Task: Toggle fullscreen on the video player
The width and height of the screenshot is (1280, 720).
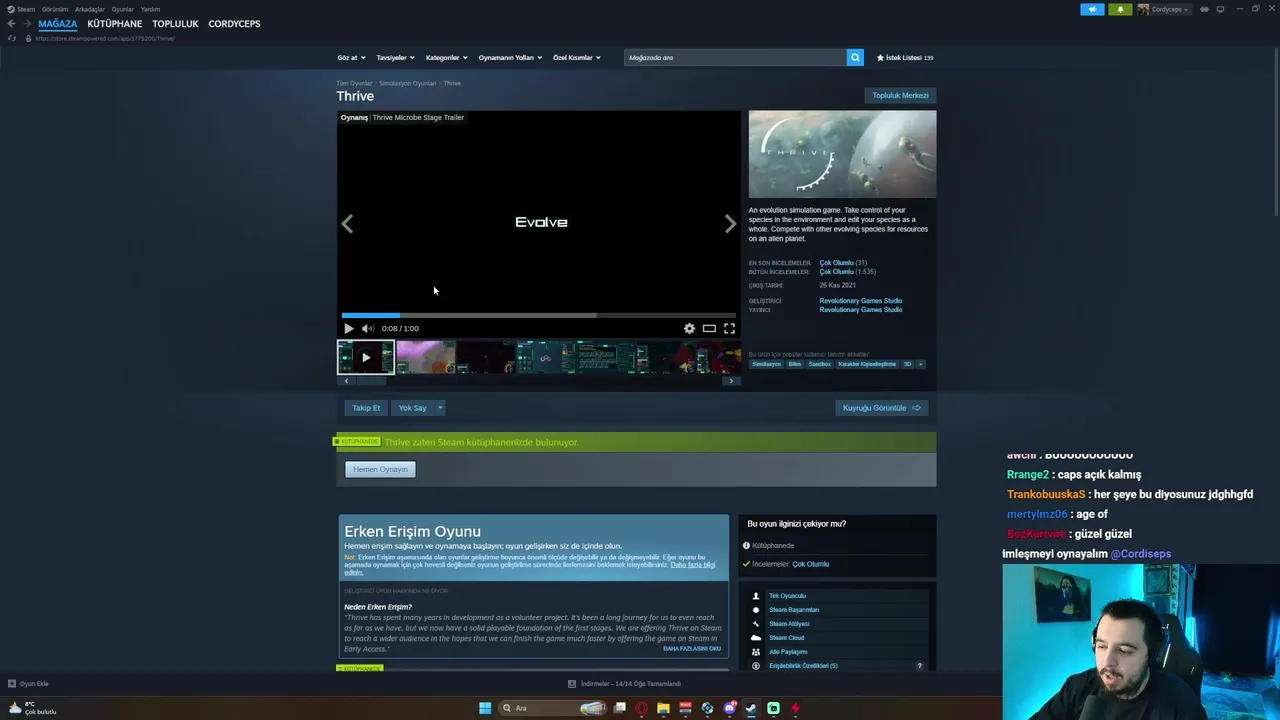Action: 729,328
